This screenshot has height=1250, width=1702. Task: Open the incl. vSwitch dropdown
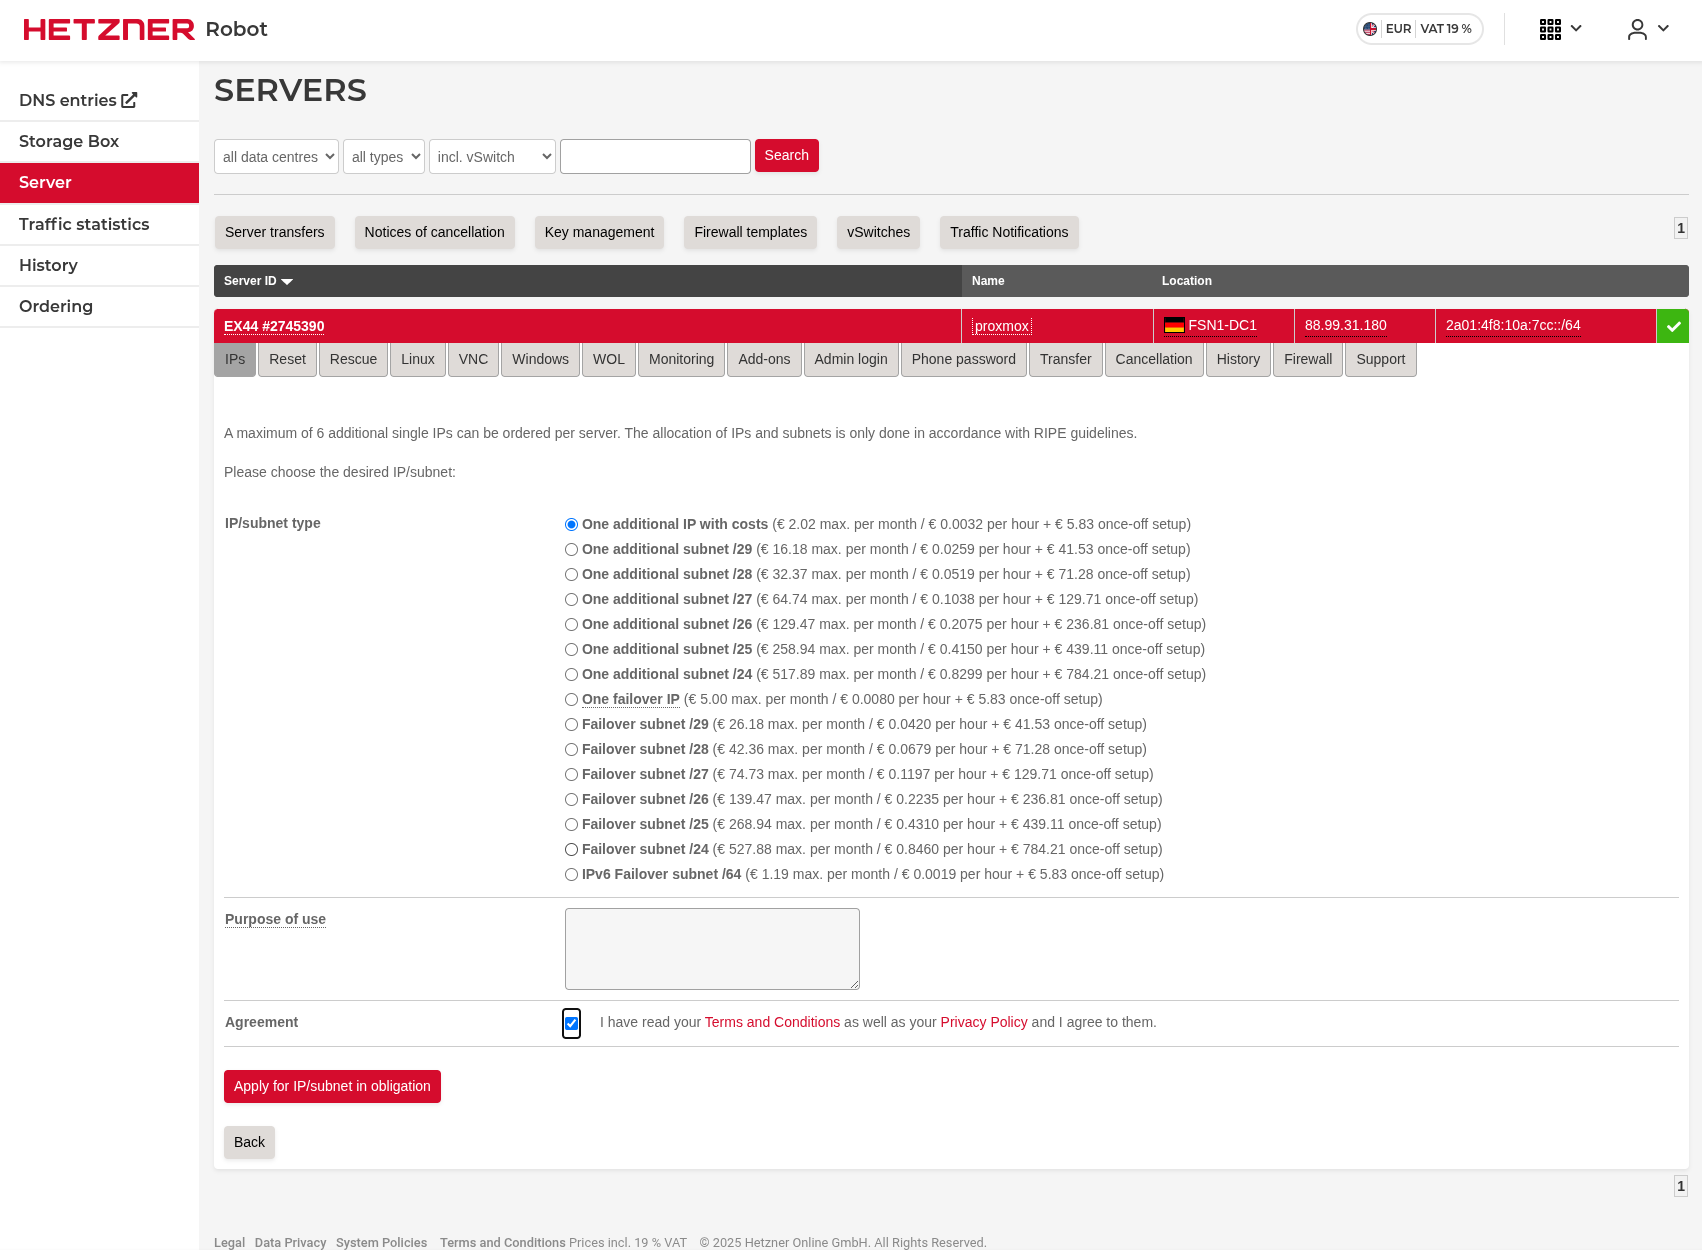(x=492, y=156)
